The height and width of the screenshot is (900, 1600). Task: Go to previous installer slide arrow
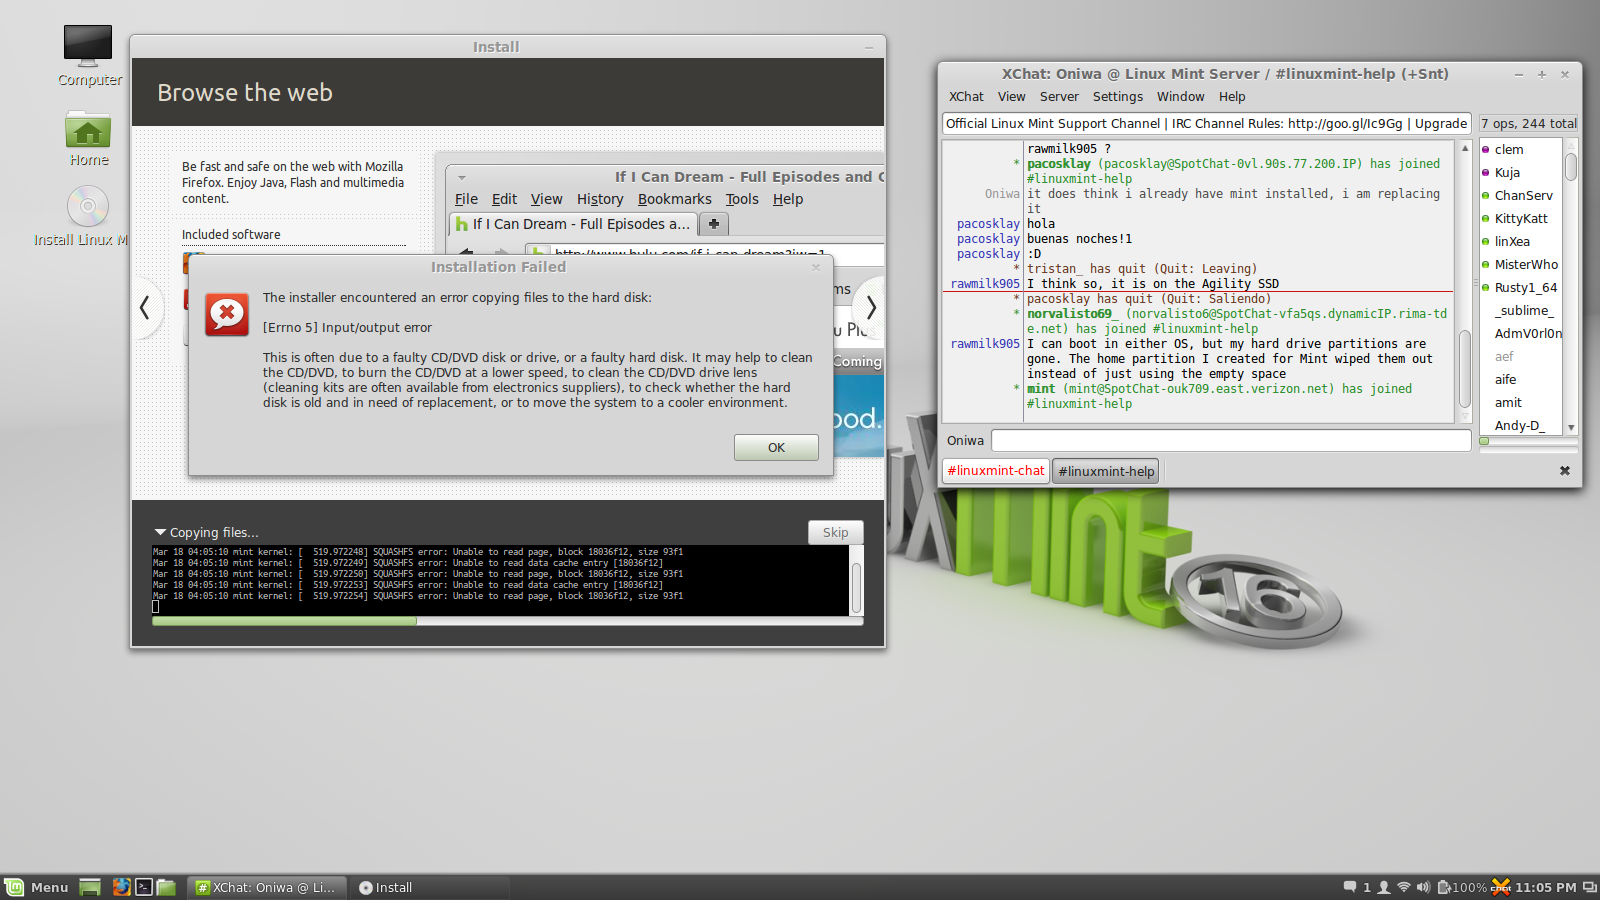pyautogui.click(x=145, y=308)
